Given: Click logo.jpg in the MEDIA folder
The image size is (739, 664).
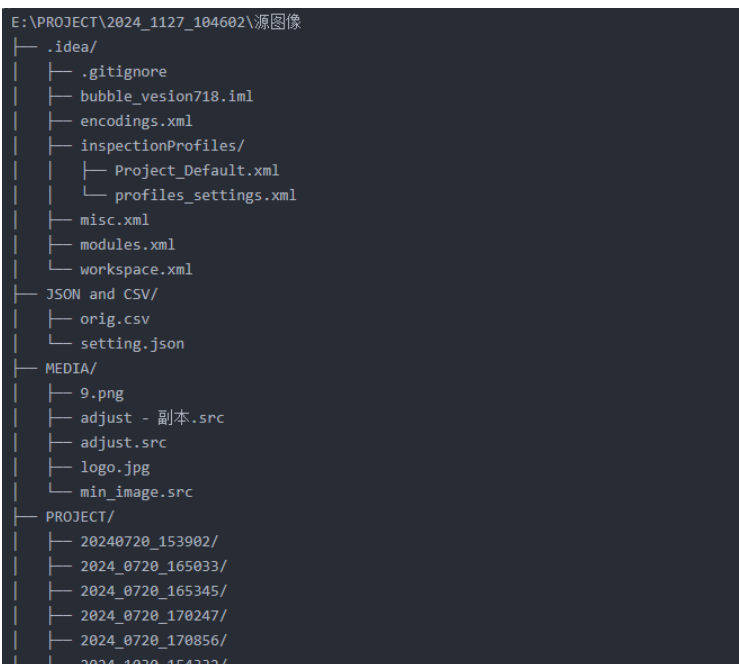Looking at the screenshot, I should click(115, 467).
